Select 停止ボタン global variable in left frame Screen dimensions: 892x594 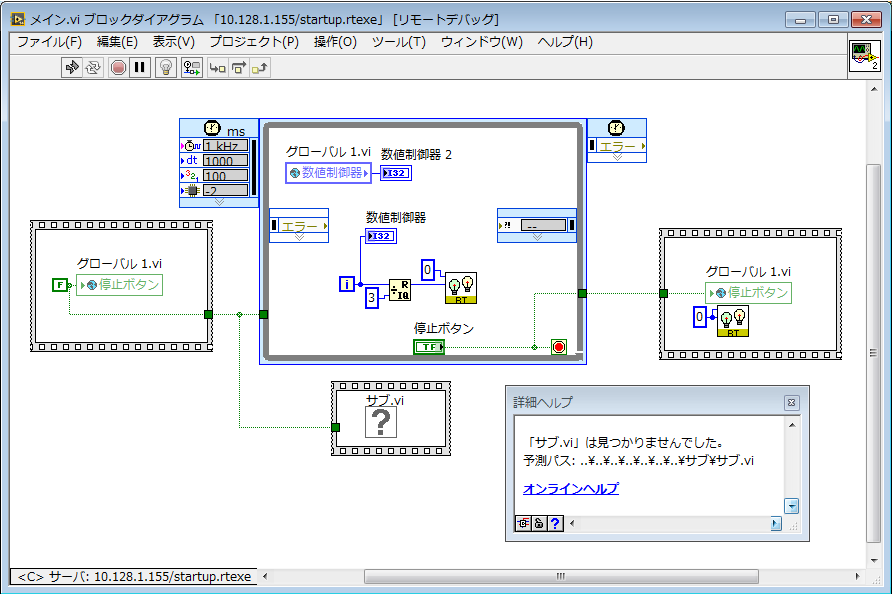pos(119,284)
